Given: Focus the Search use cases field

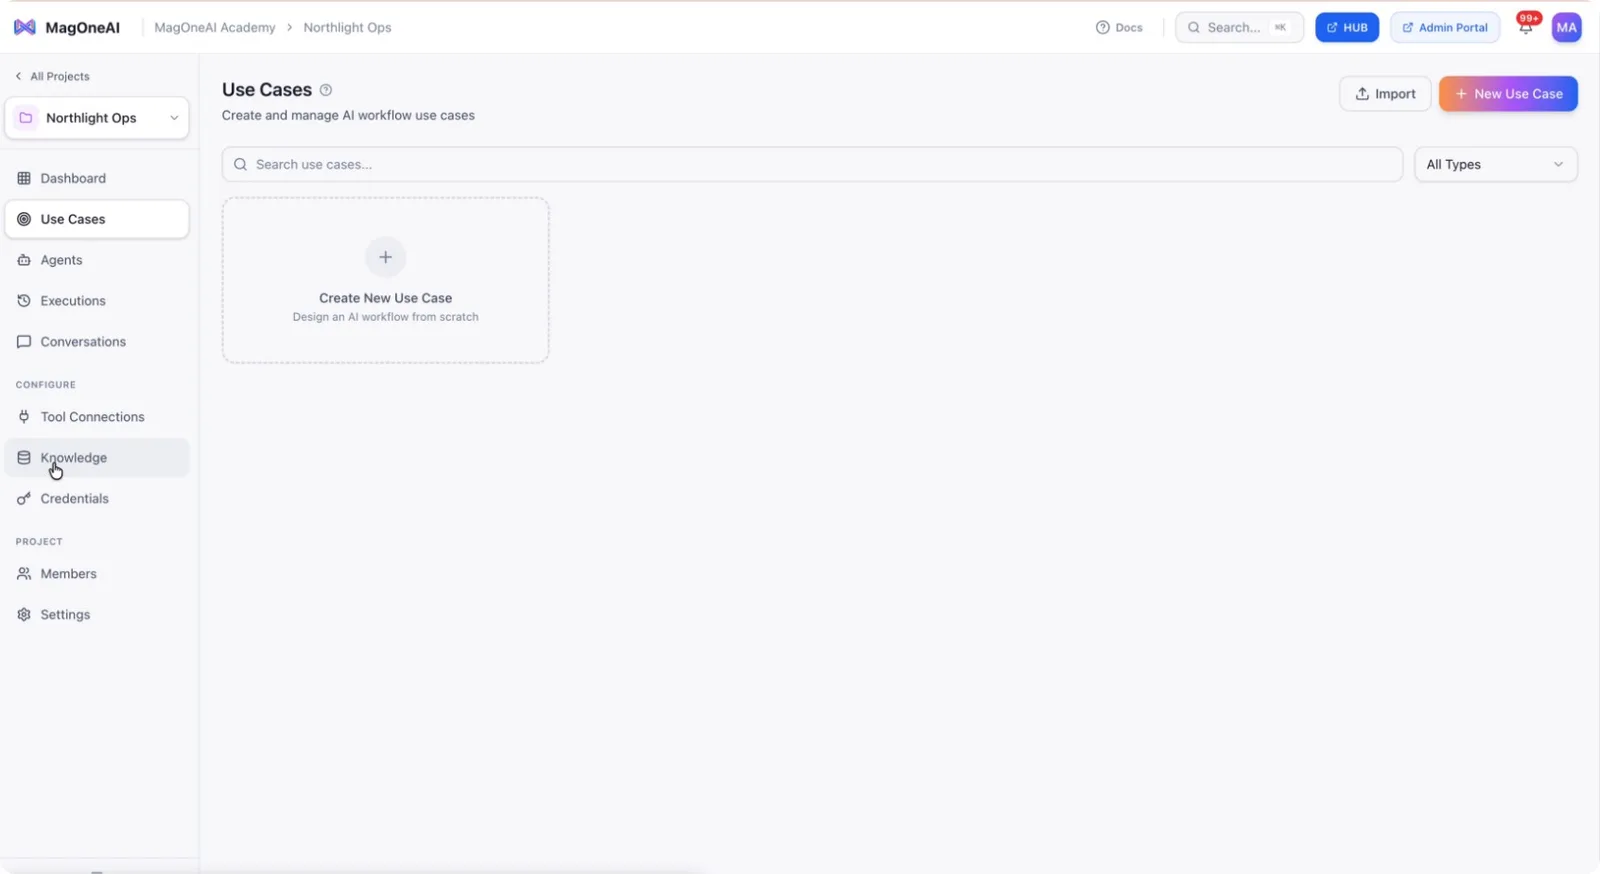Looking at the screenshot, I should pos(812,164).
